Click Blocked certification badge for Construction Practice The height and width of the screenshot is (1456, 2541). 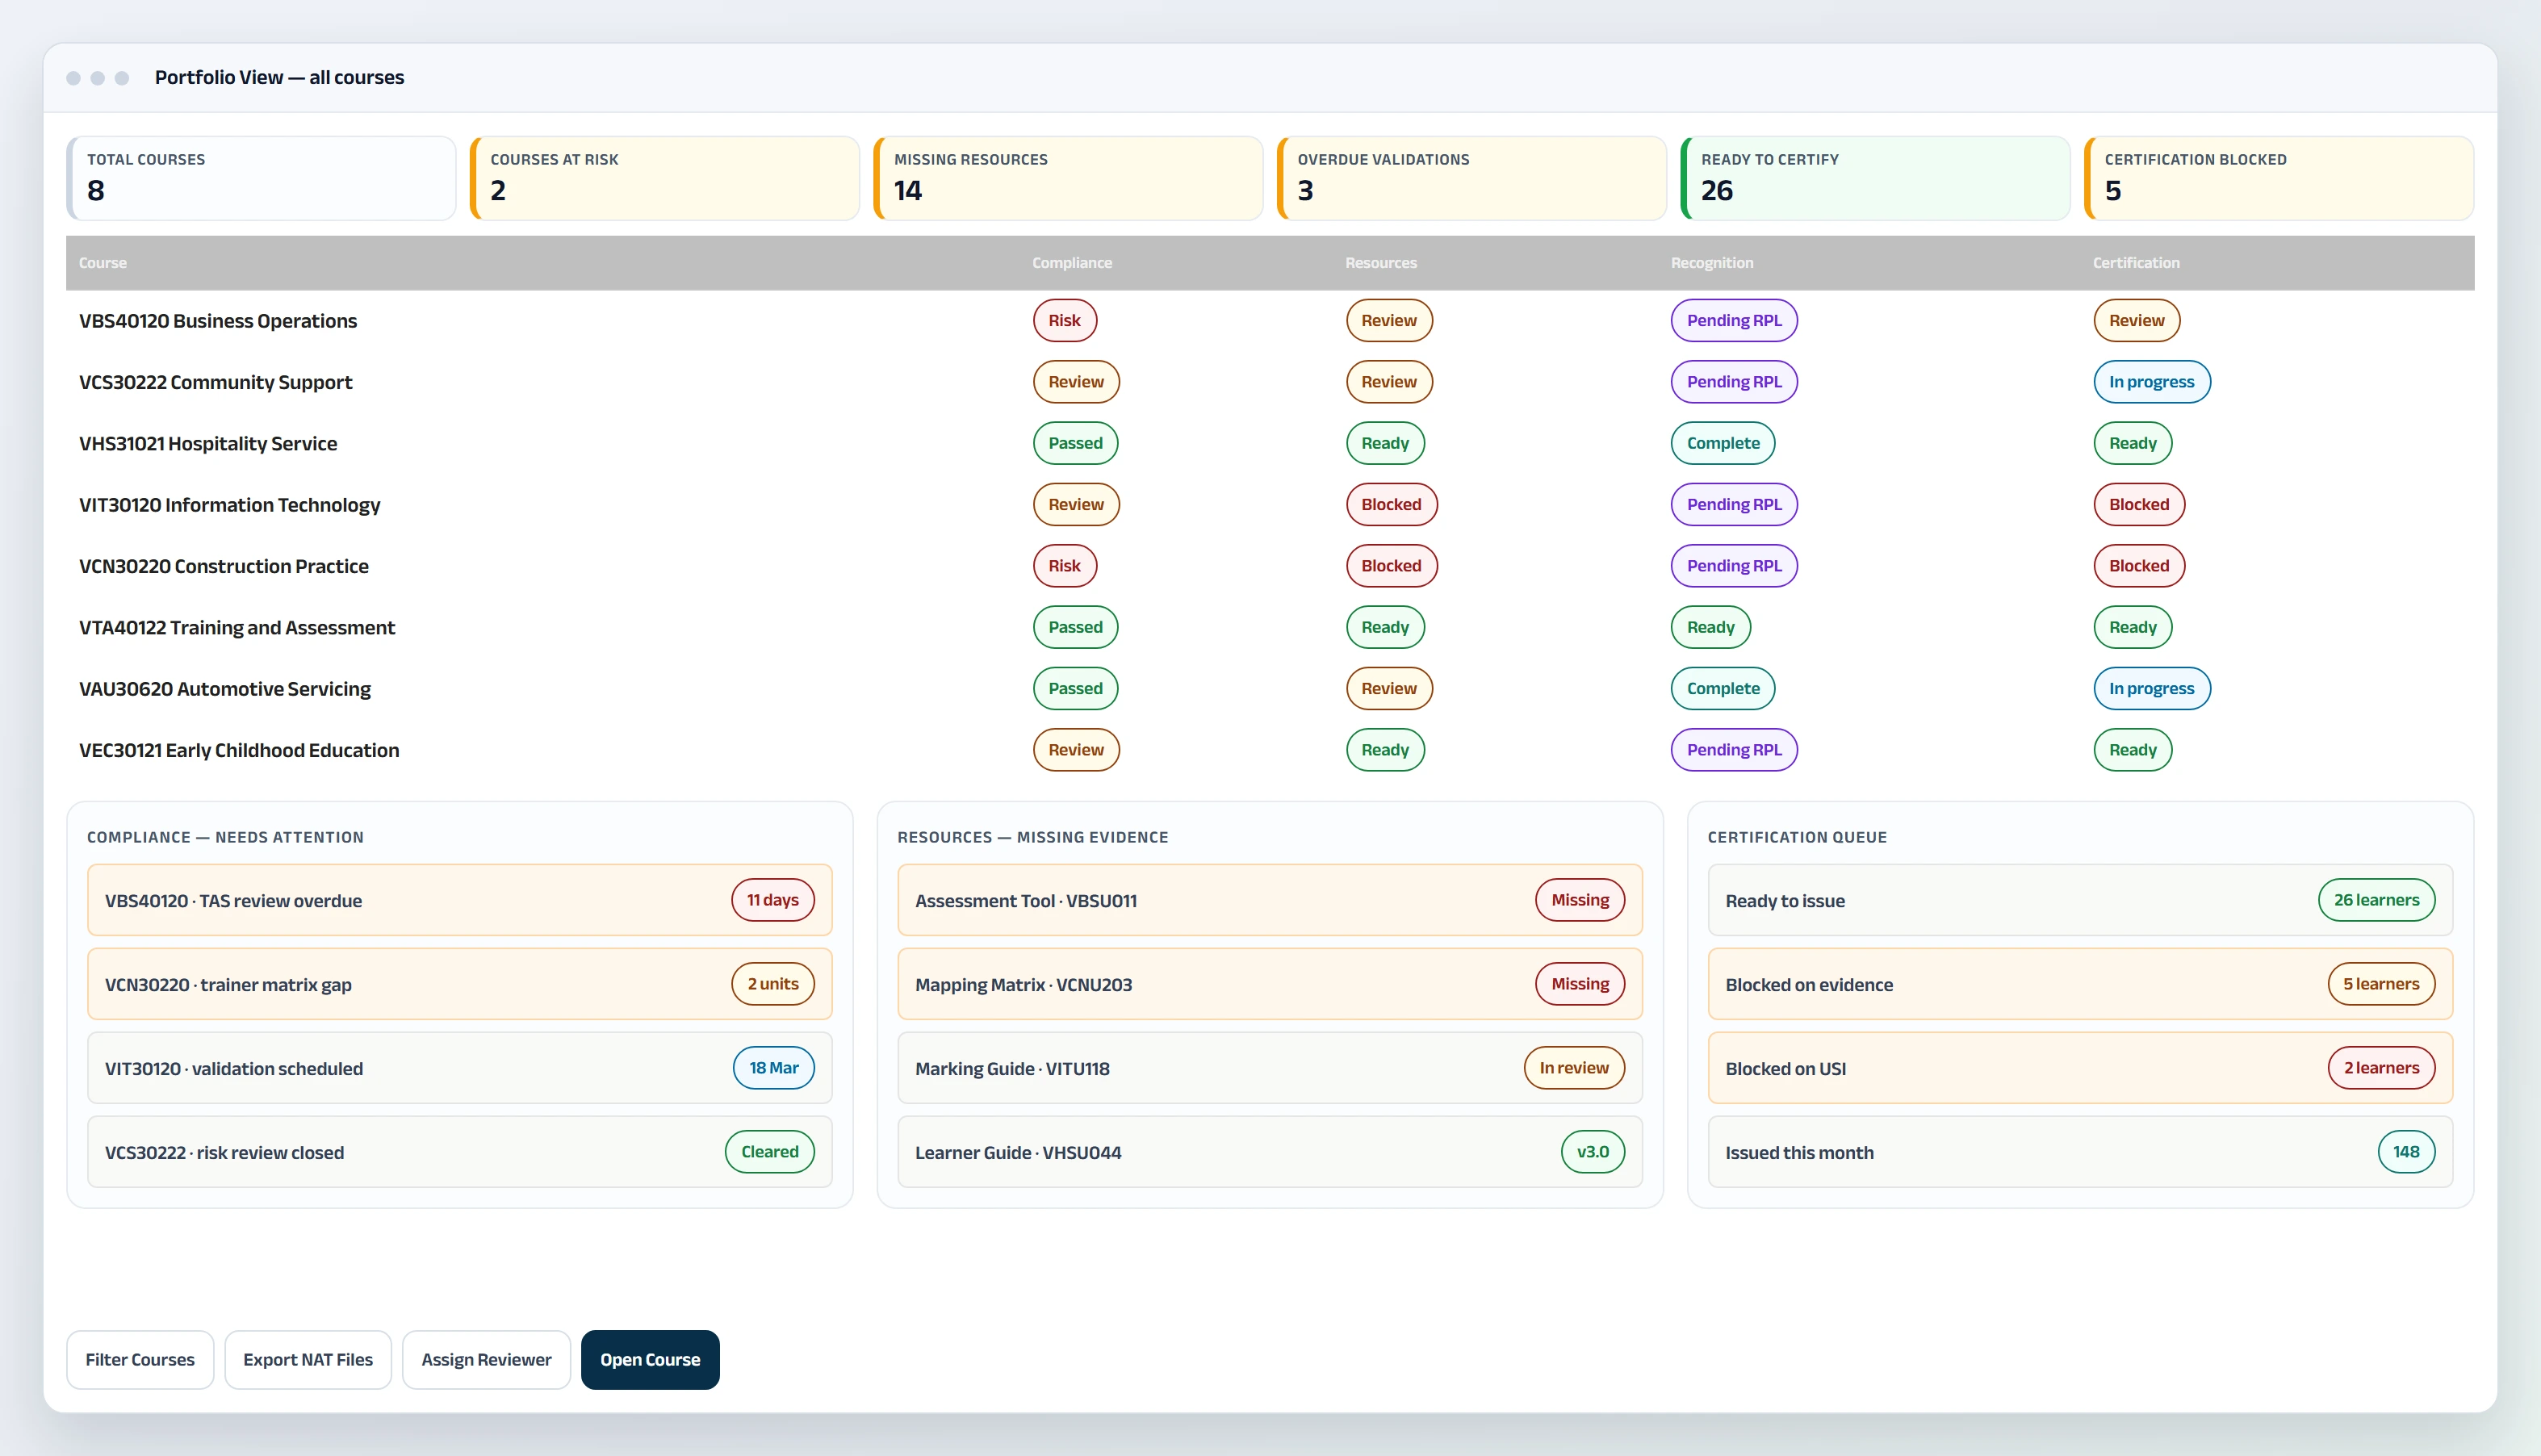click(2139, 566)
